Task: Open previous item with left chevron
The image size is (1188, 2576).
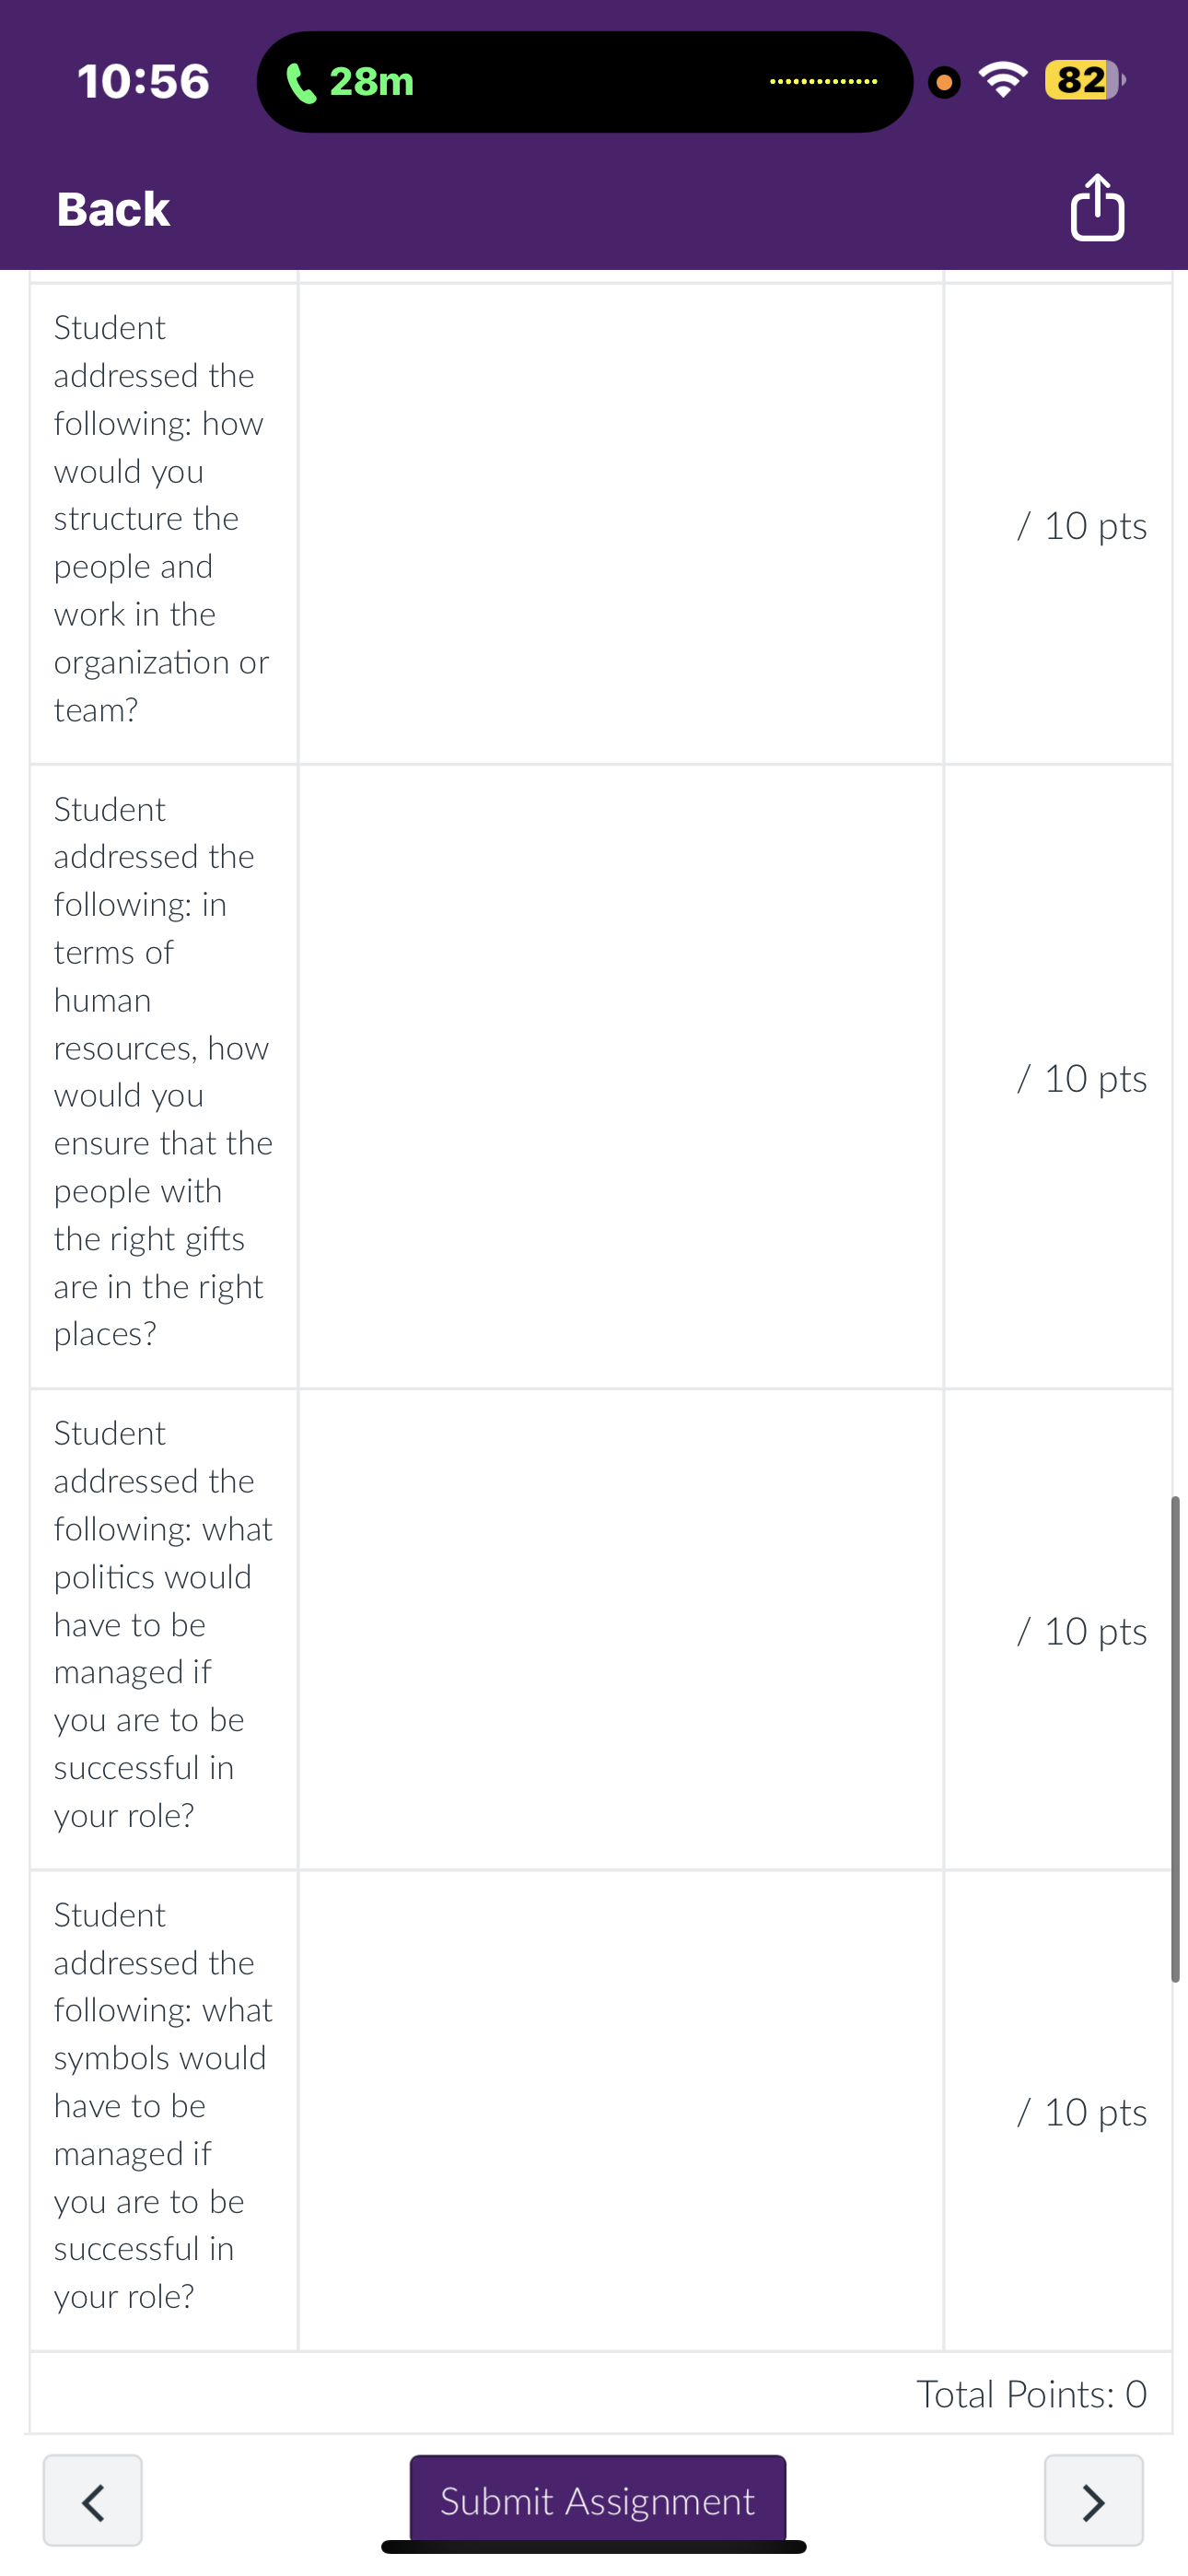Action: point(92,2500)
